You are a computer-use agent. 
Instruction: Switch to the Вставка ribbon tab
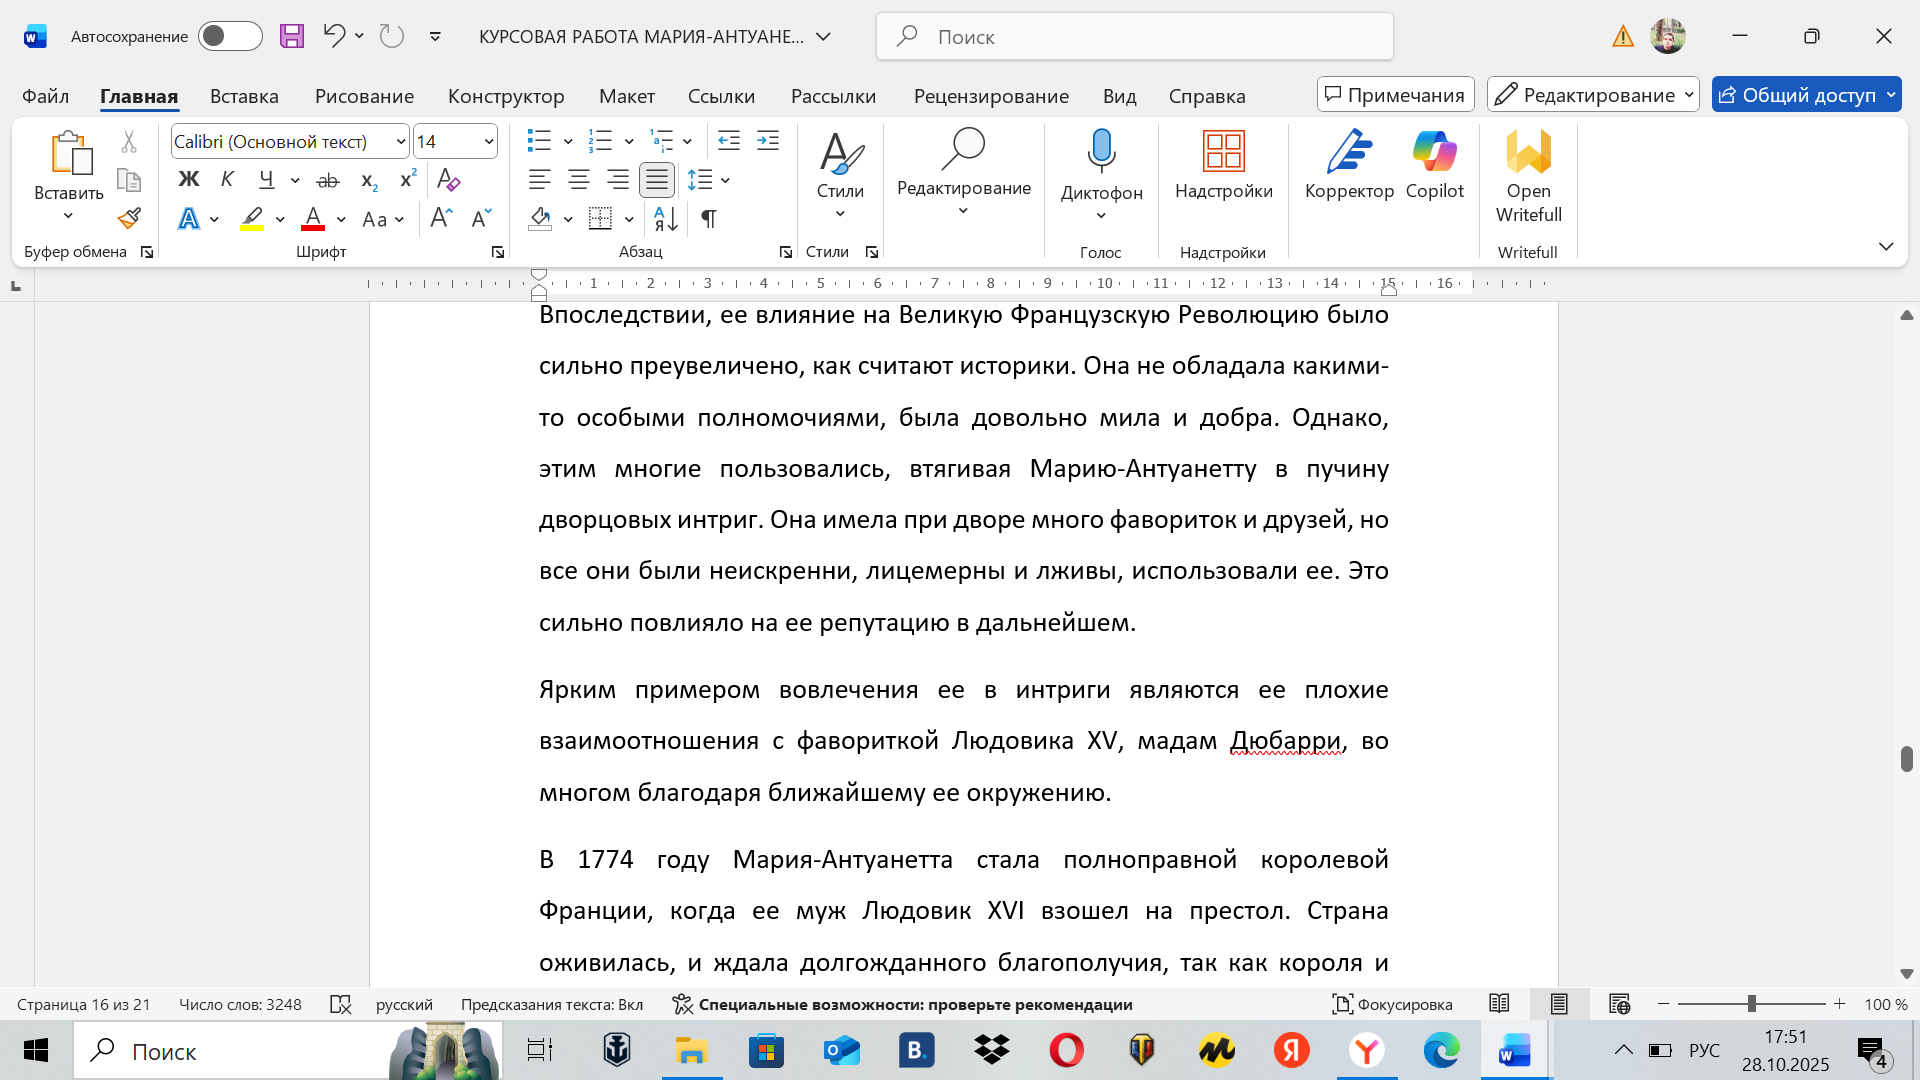coord(244,96)
